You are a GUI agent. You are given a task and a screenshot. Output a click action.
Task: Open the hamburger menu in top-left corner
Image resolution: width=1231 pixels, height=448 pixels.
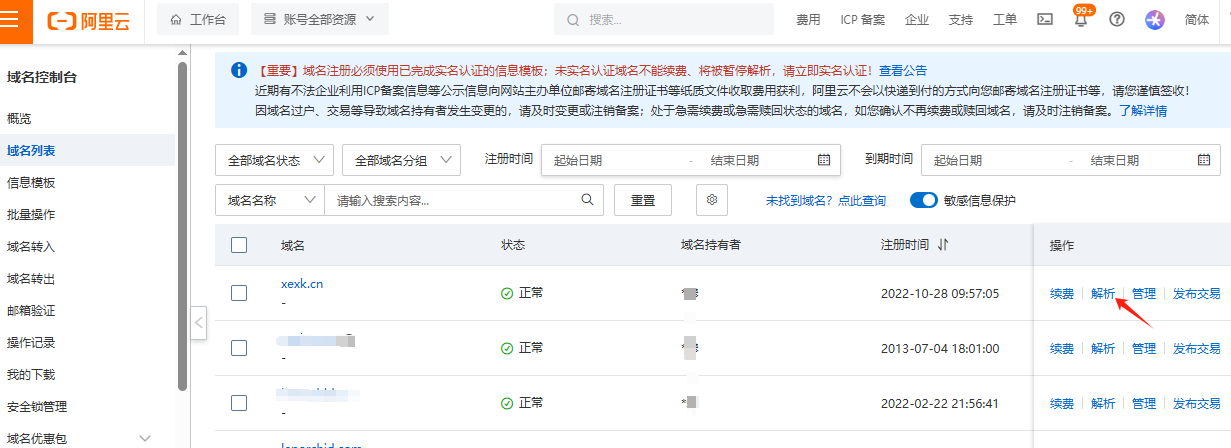tap(16, 20)
